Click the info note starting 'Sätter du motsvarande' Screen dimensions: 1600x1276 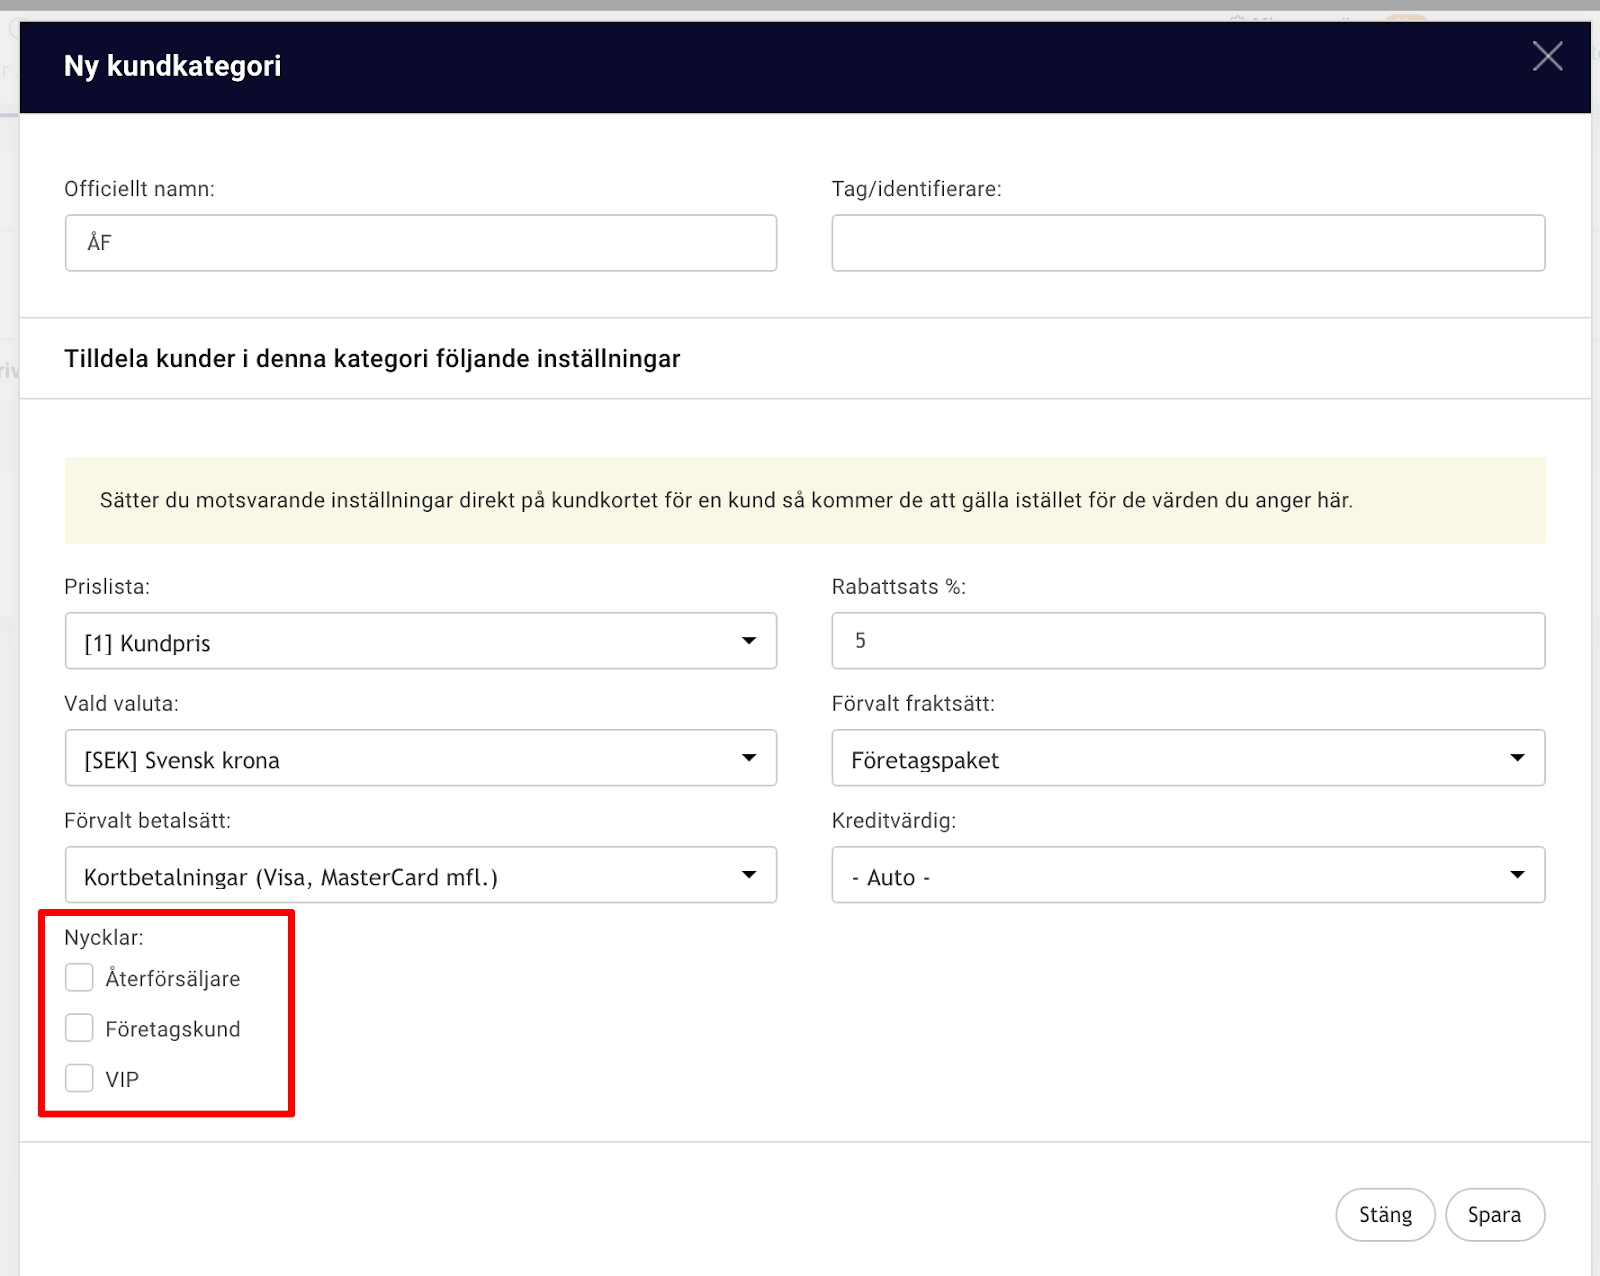tap(805, 501)
